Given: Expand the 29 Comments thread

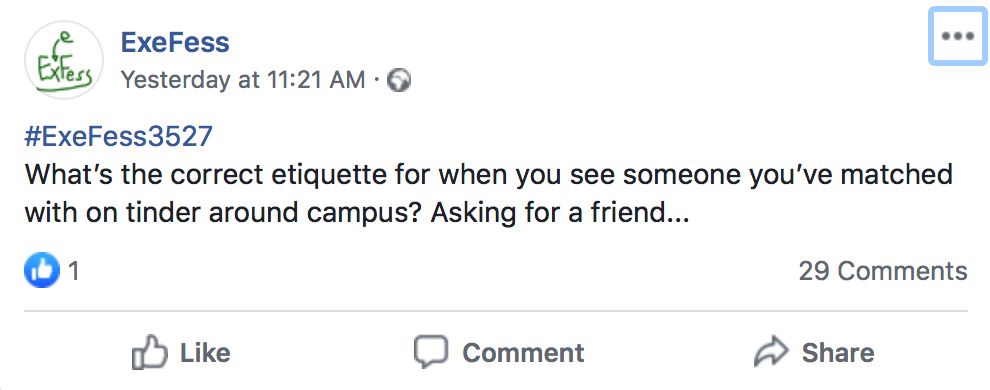Looking at the screenshot, I should coord(883,271).
